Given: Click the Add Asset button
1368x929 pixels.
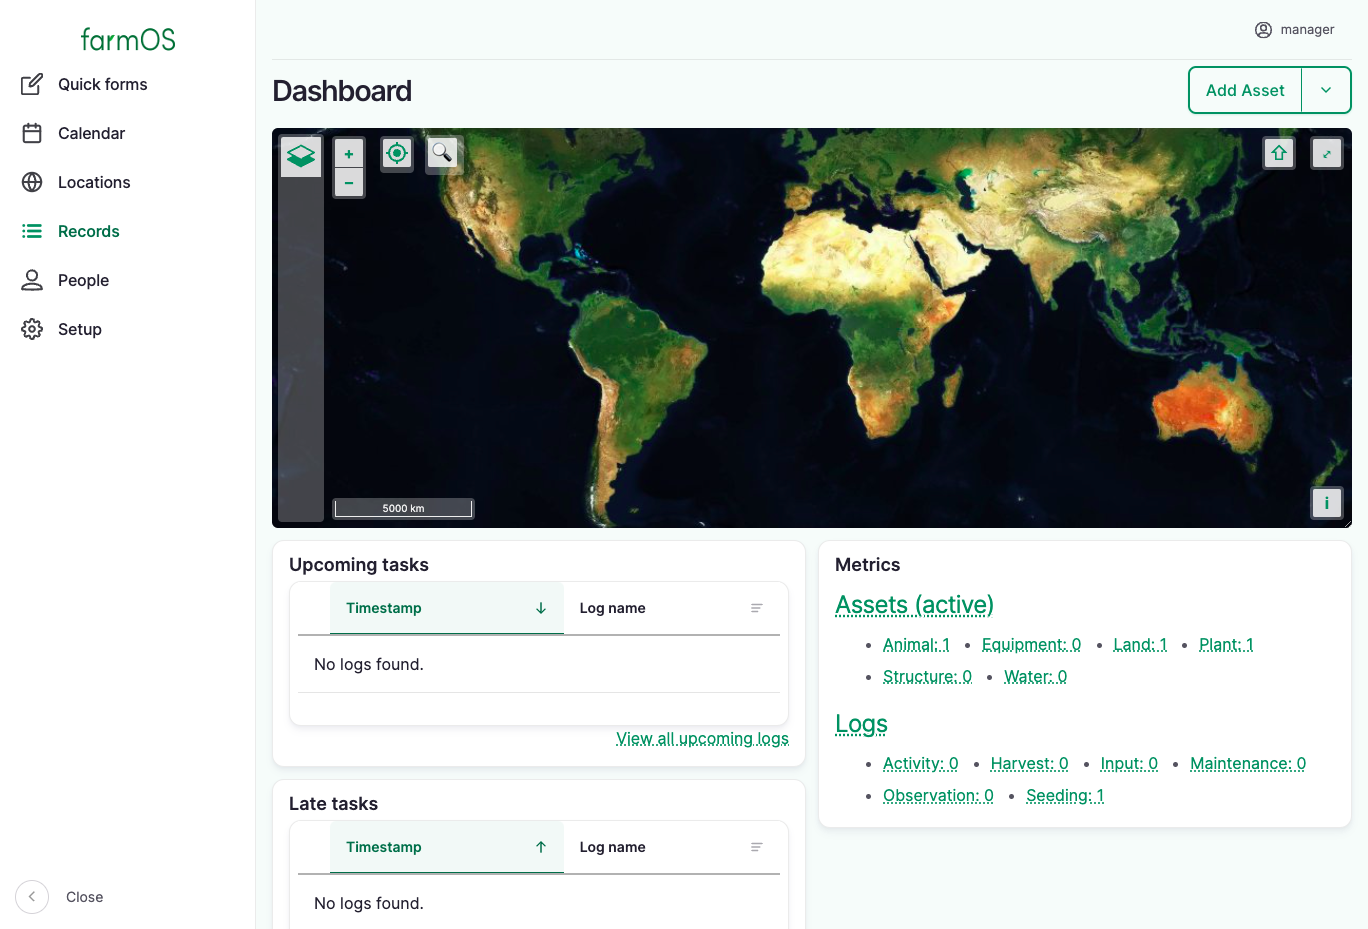Looking at the screenshot, I should tap(1245, 91).
